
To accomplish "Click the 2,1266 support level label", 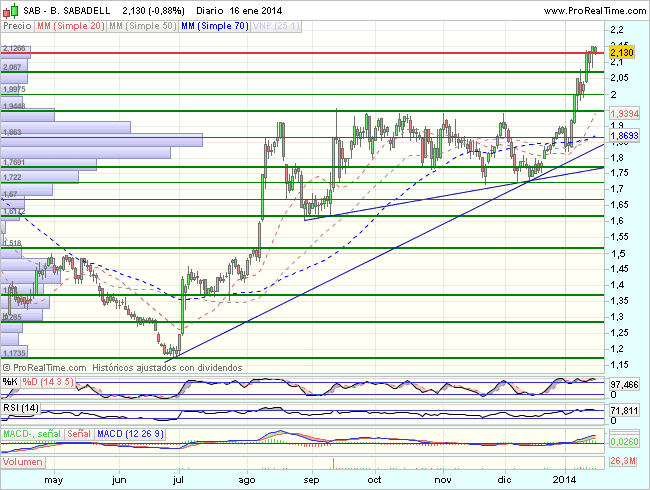I will 14,49.
